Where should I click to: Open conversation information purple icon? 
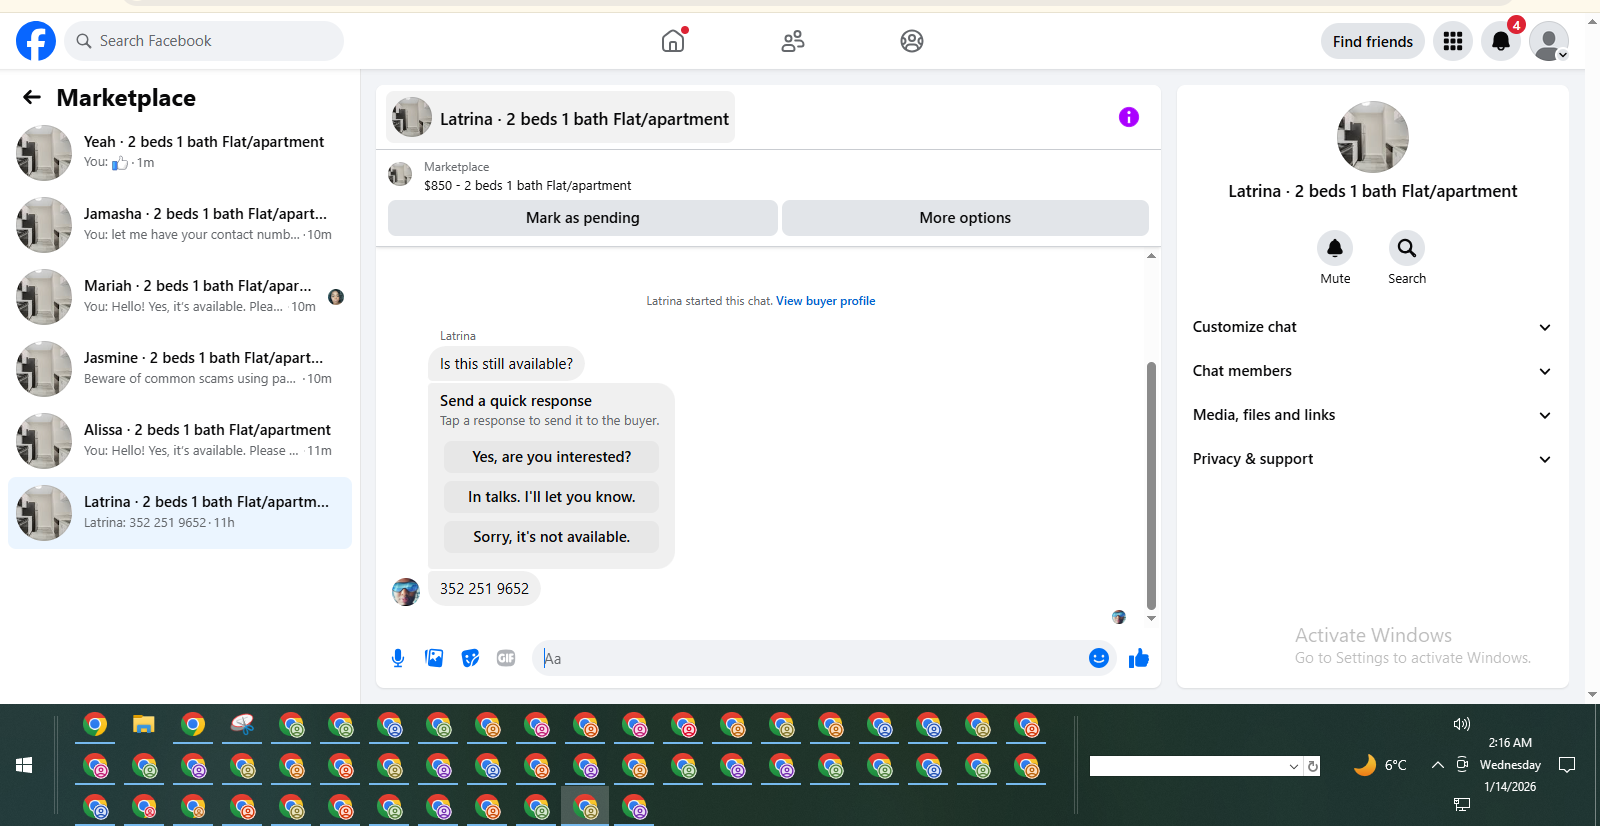pyautogui.click(x=1129, y=117)
